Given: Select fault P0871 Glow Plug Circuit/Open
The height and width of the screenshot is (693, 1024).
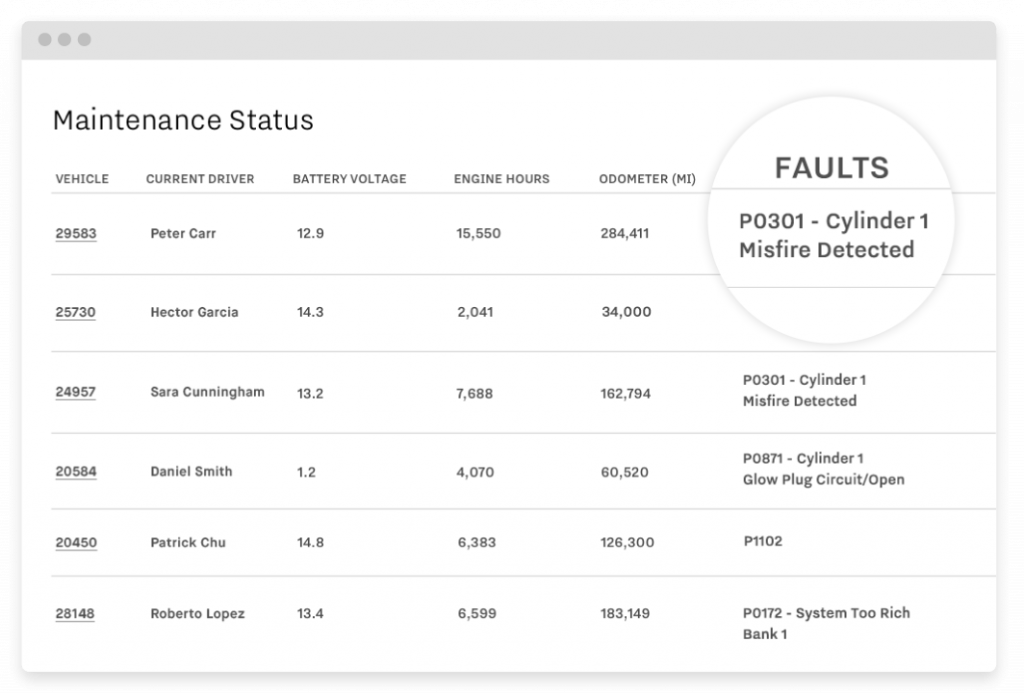Looking at the screenshot, I should (822, 468).
